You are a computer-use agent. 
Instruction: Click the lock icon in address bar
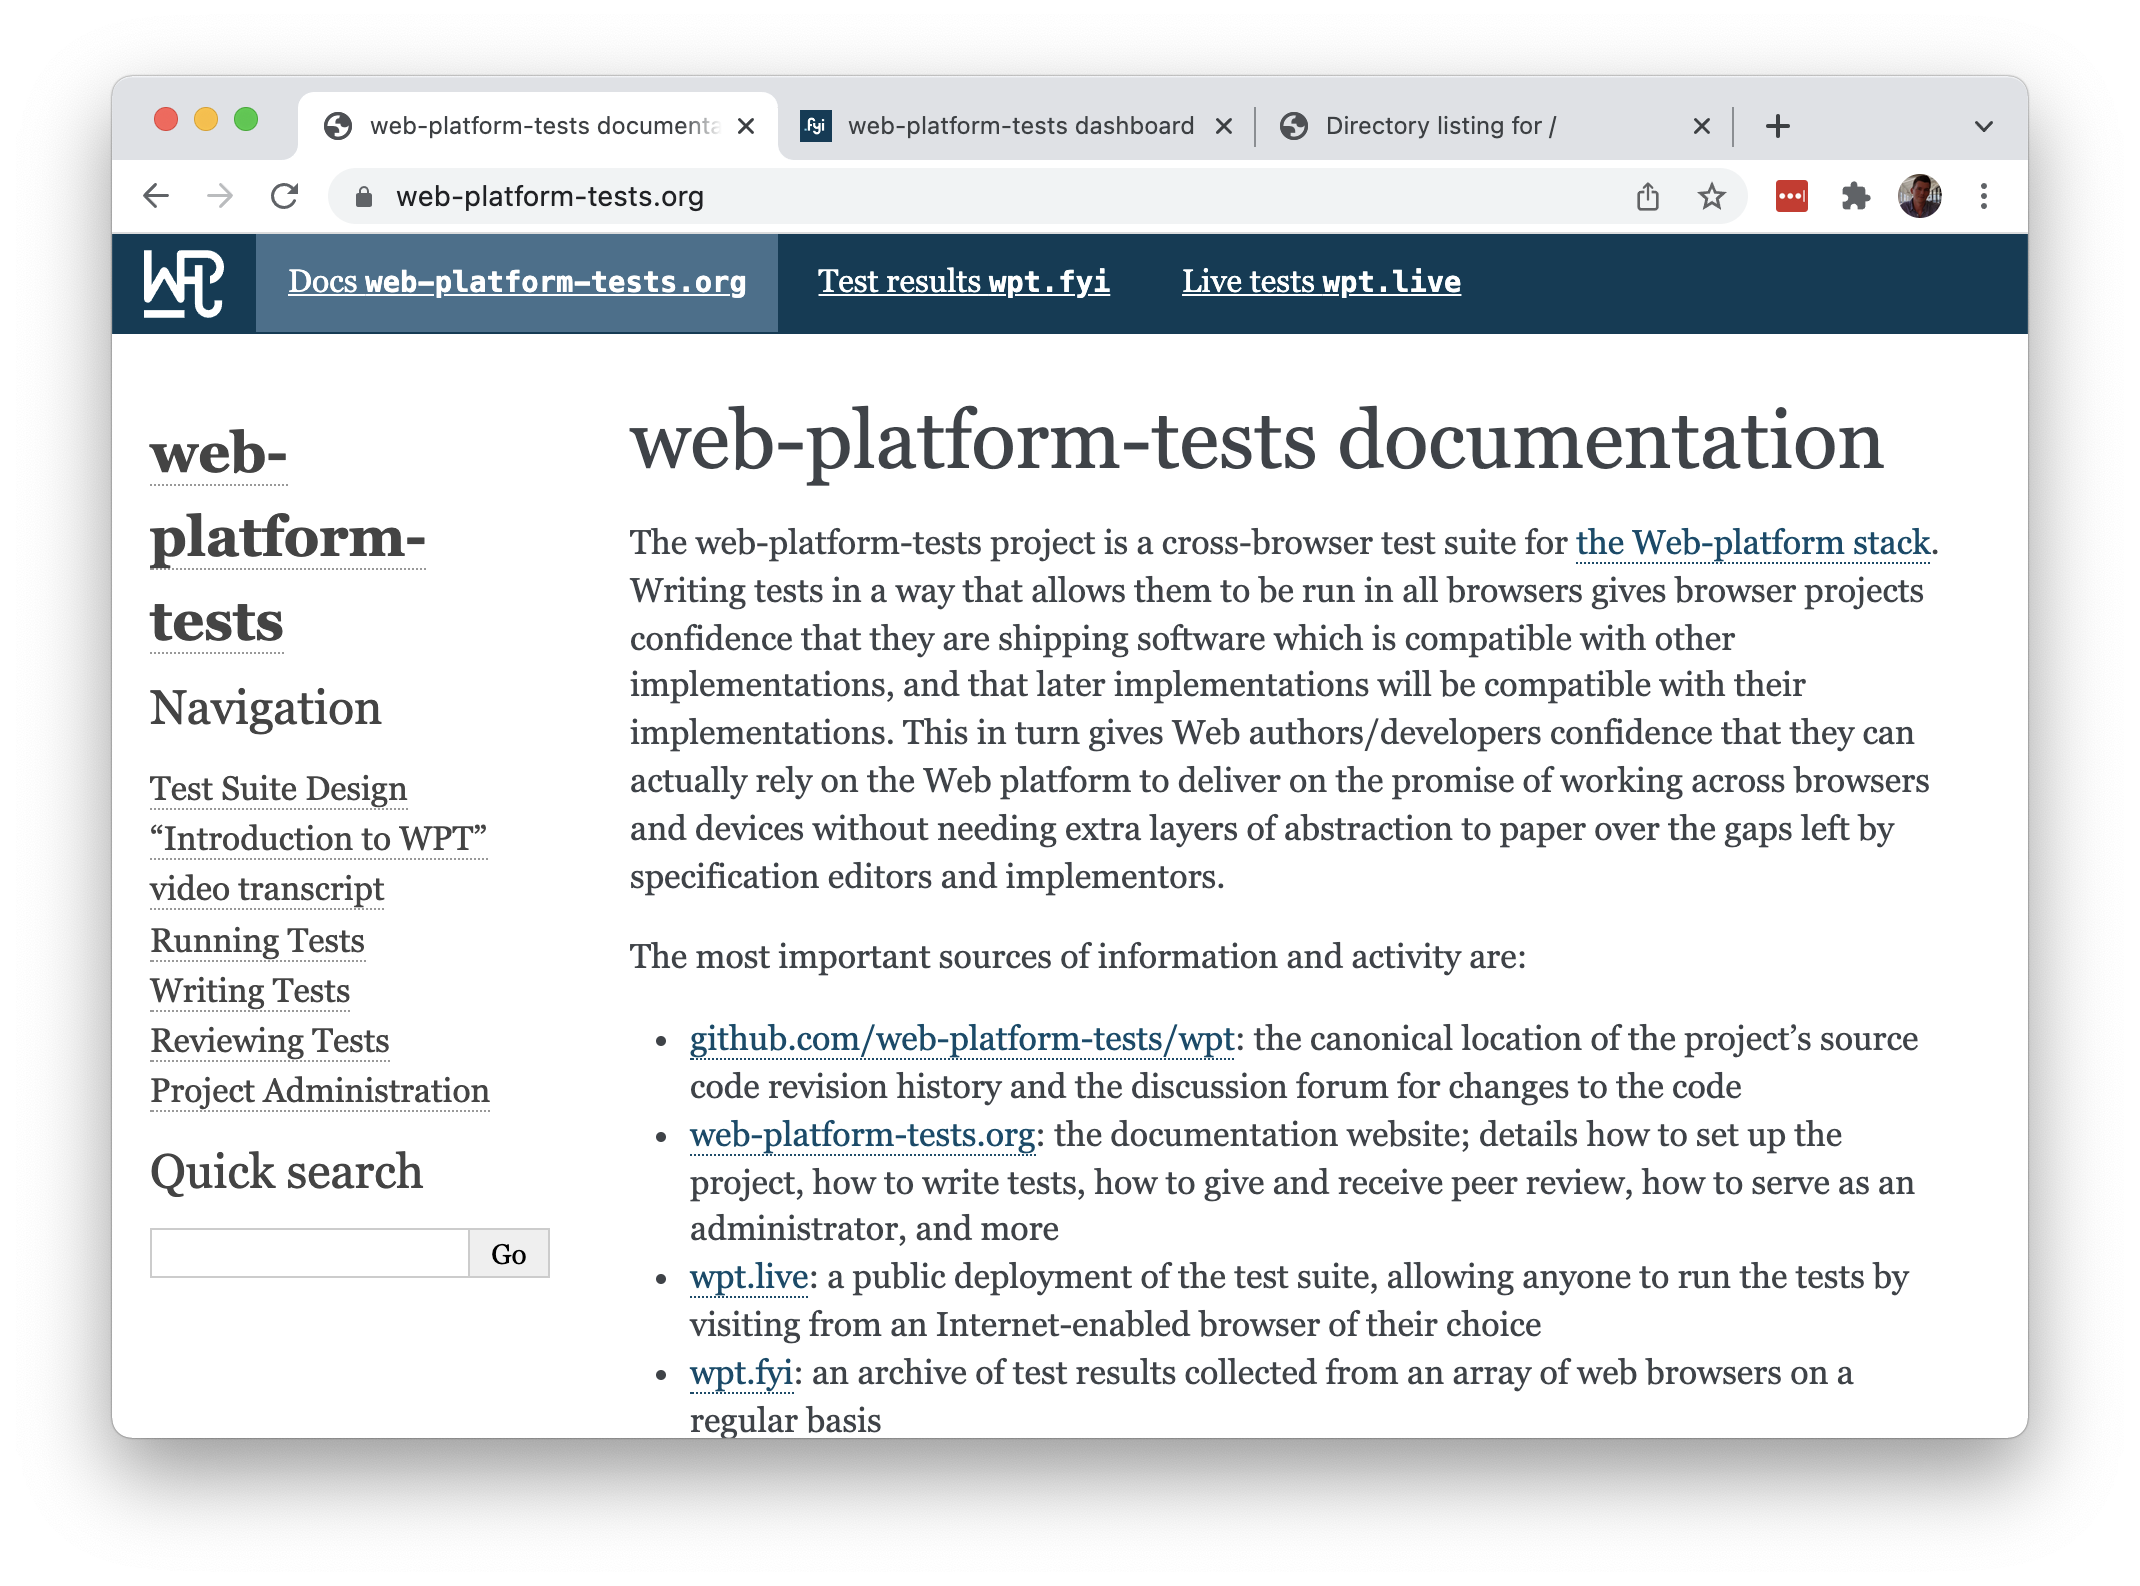coord(364,197)
